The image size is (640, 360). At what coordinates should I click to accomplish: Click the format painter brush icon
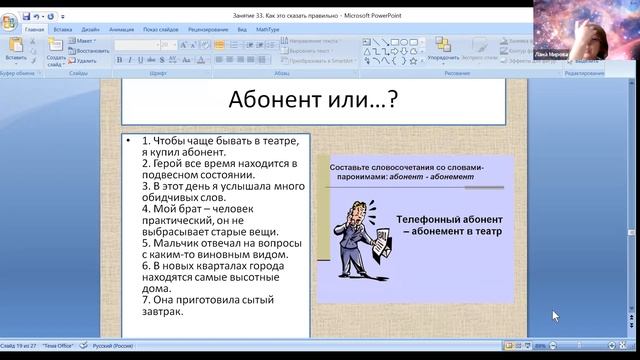pyautogui.click(x=33, y=61)
